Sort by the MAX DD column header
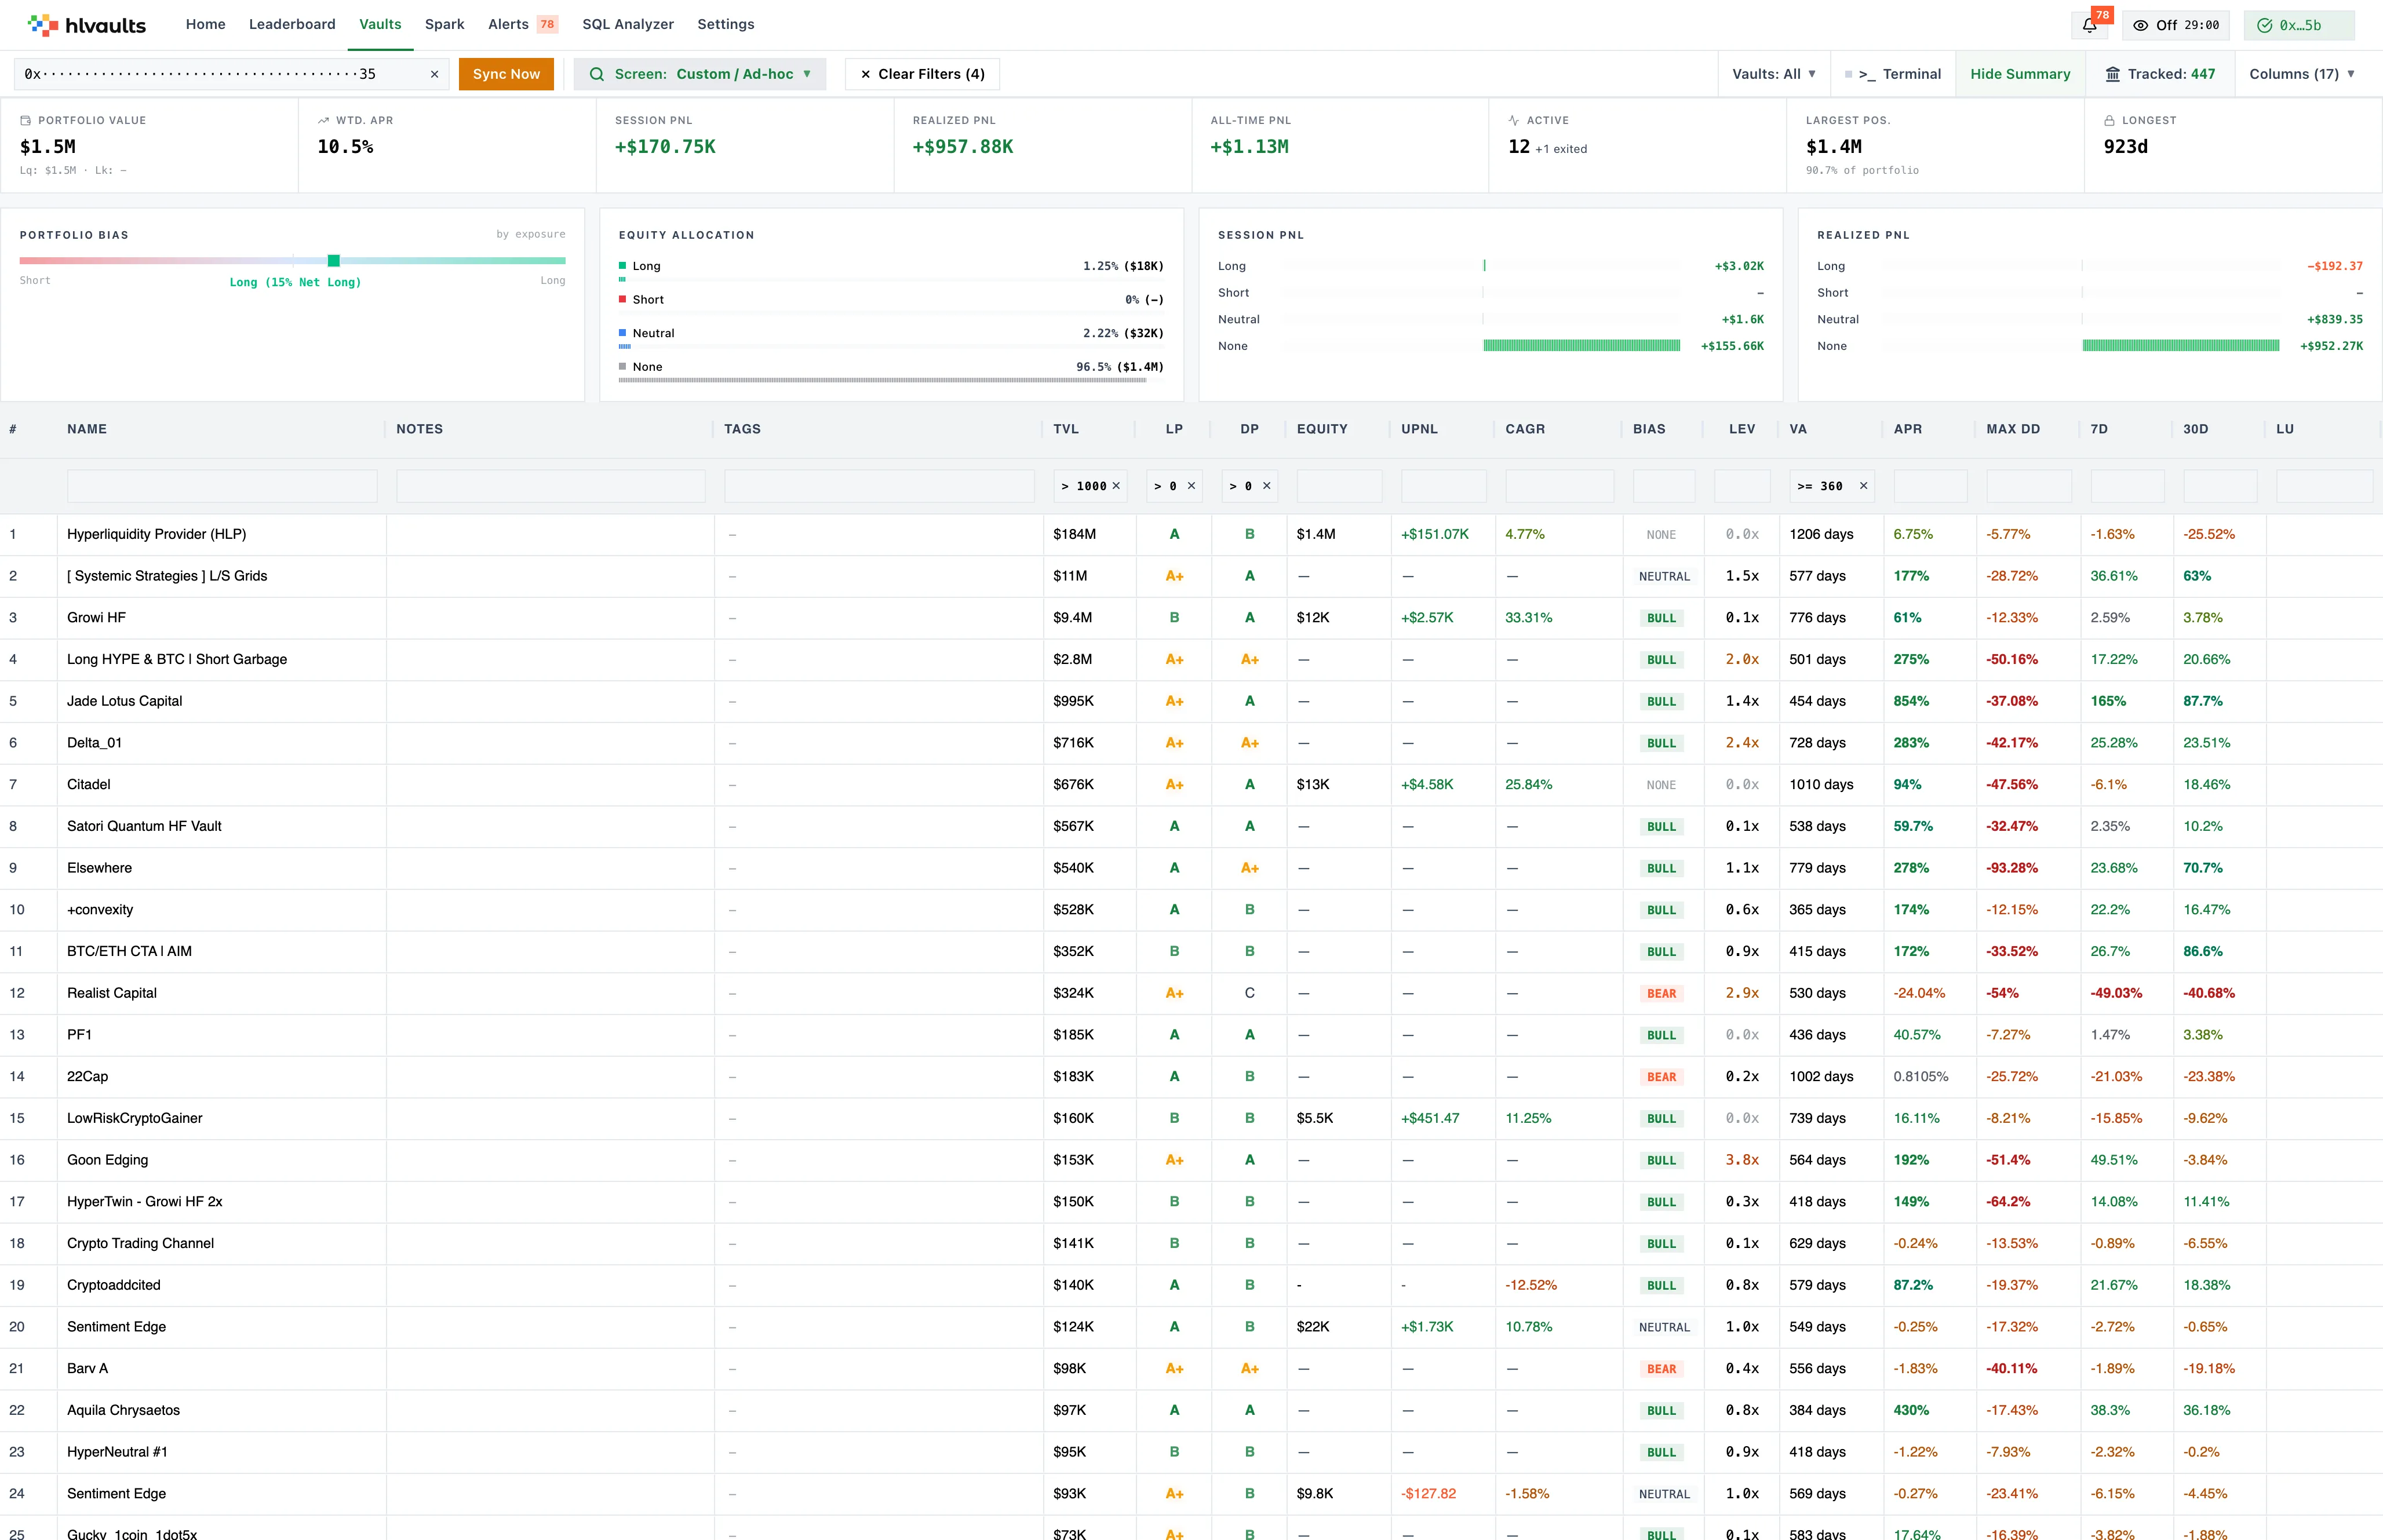 2013,429
